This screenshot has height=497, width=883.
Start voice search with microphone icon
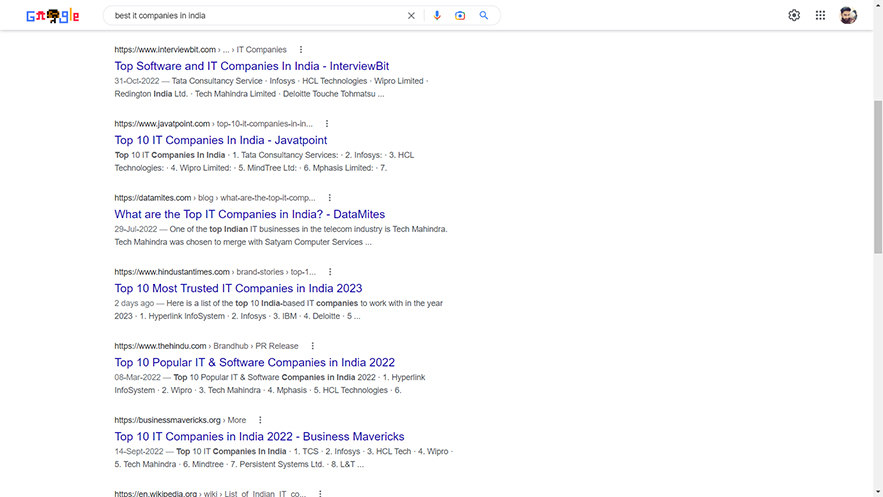[x=437, y=16]
